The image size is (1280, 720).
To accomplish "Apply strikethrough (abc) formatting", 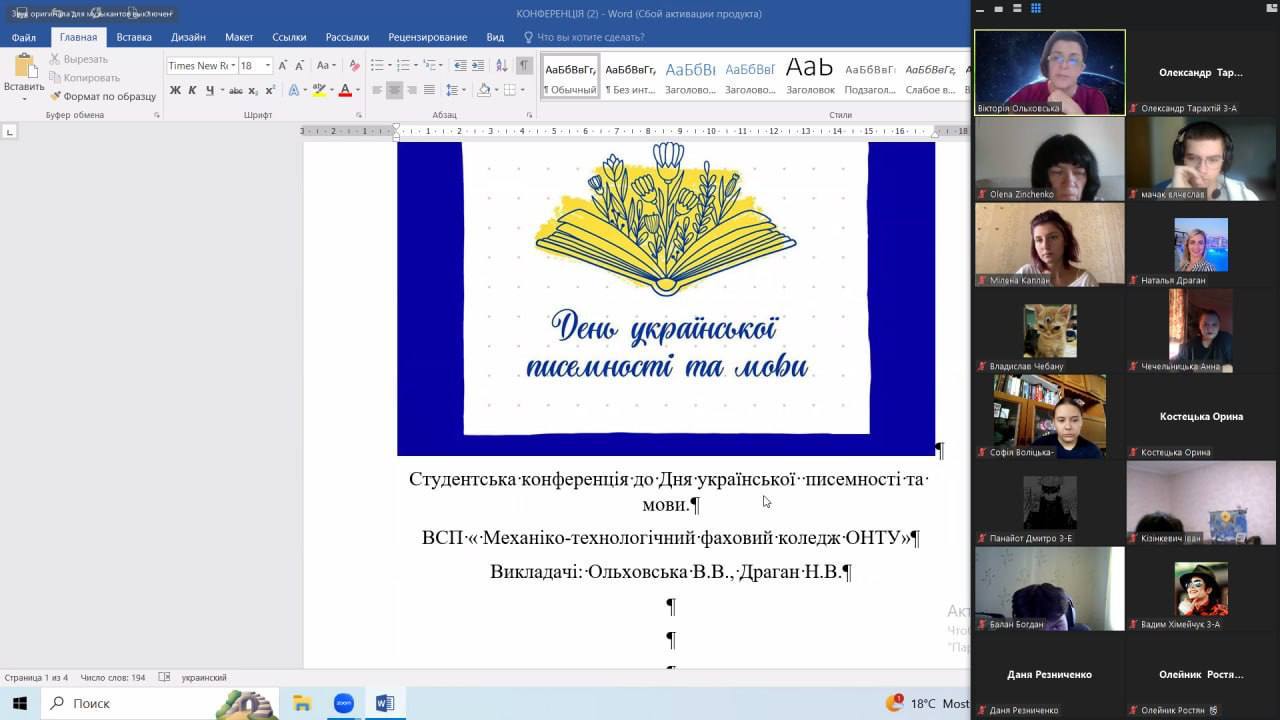I will pyautogui.click(x=236, y=90).
